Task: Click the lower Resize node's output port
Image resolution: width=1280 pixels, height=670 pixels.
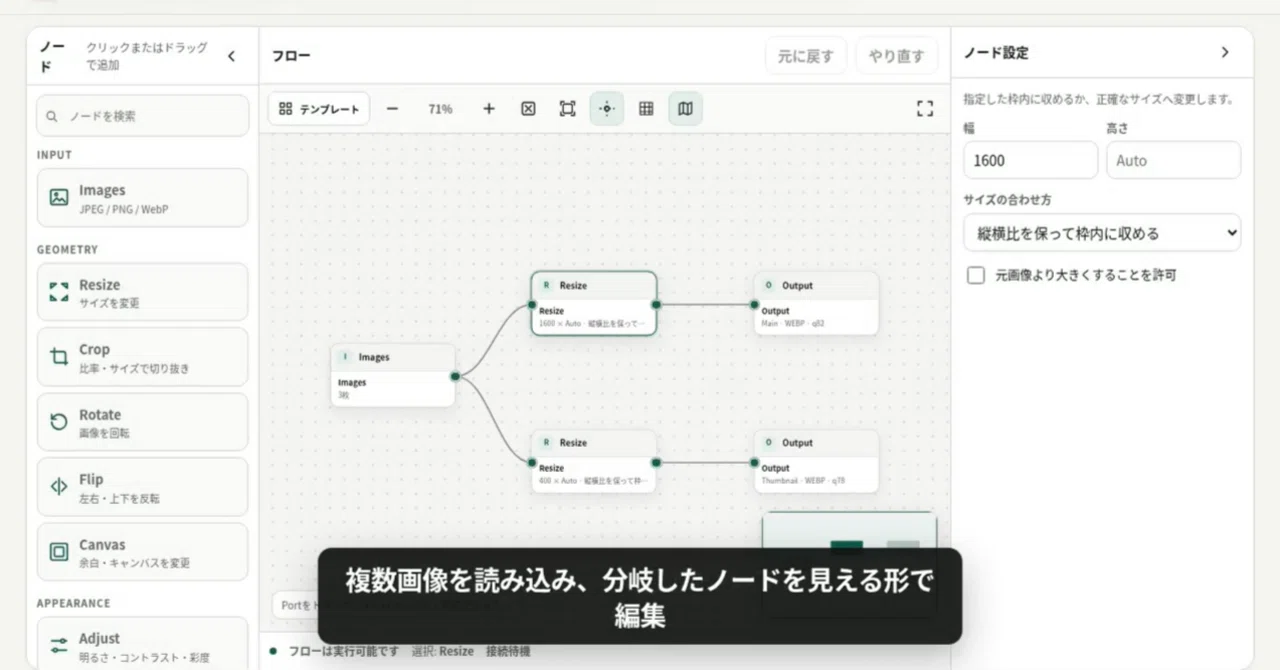Action: click(656, 462)
